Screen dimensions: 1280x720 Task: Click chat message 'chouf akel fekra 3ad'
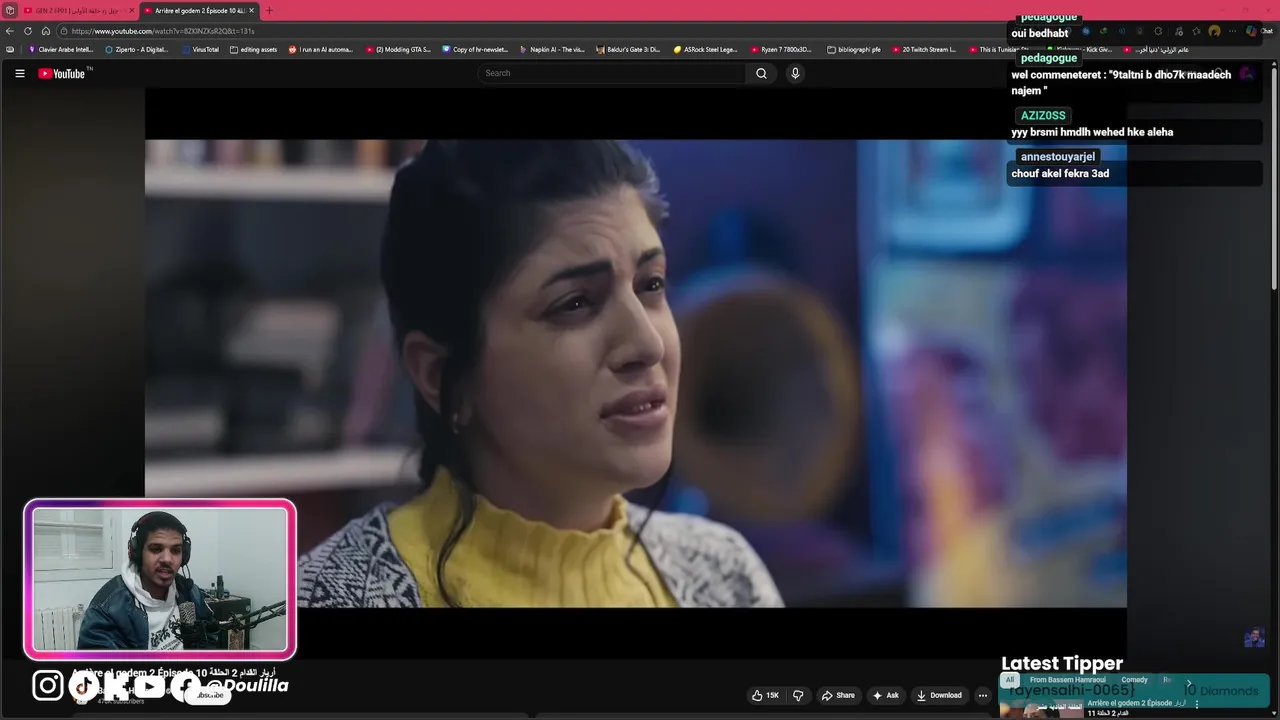(1060, 174)
